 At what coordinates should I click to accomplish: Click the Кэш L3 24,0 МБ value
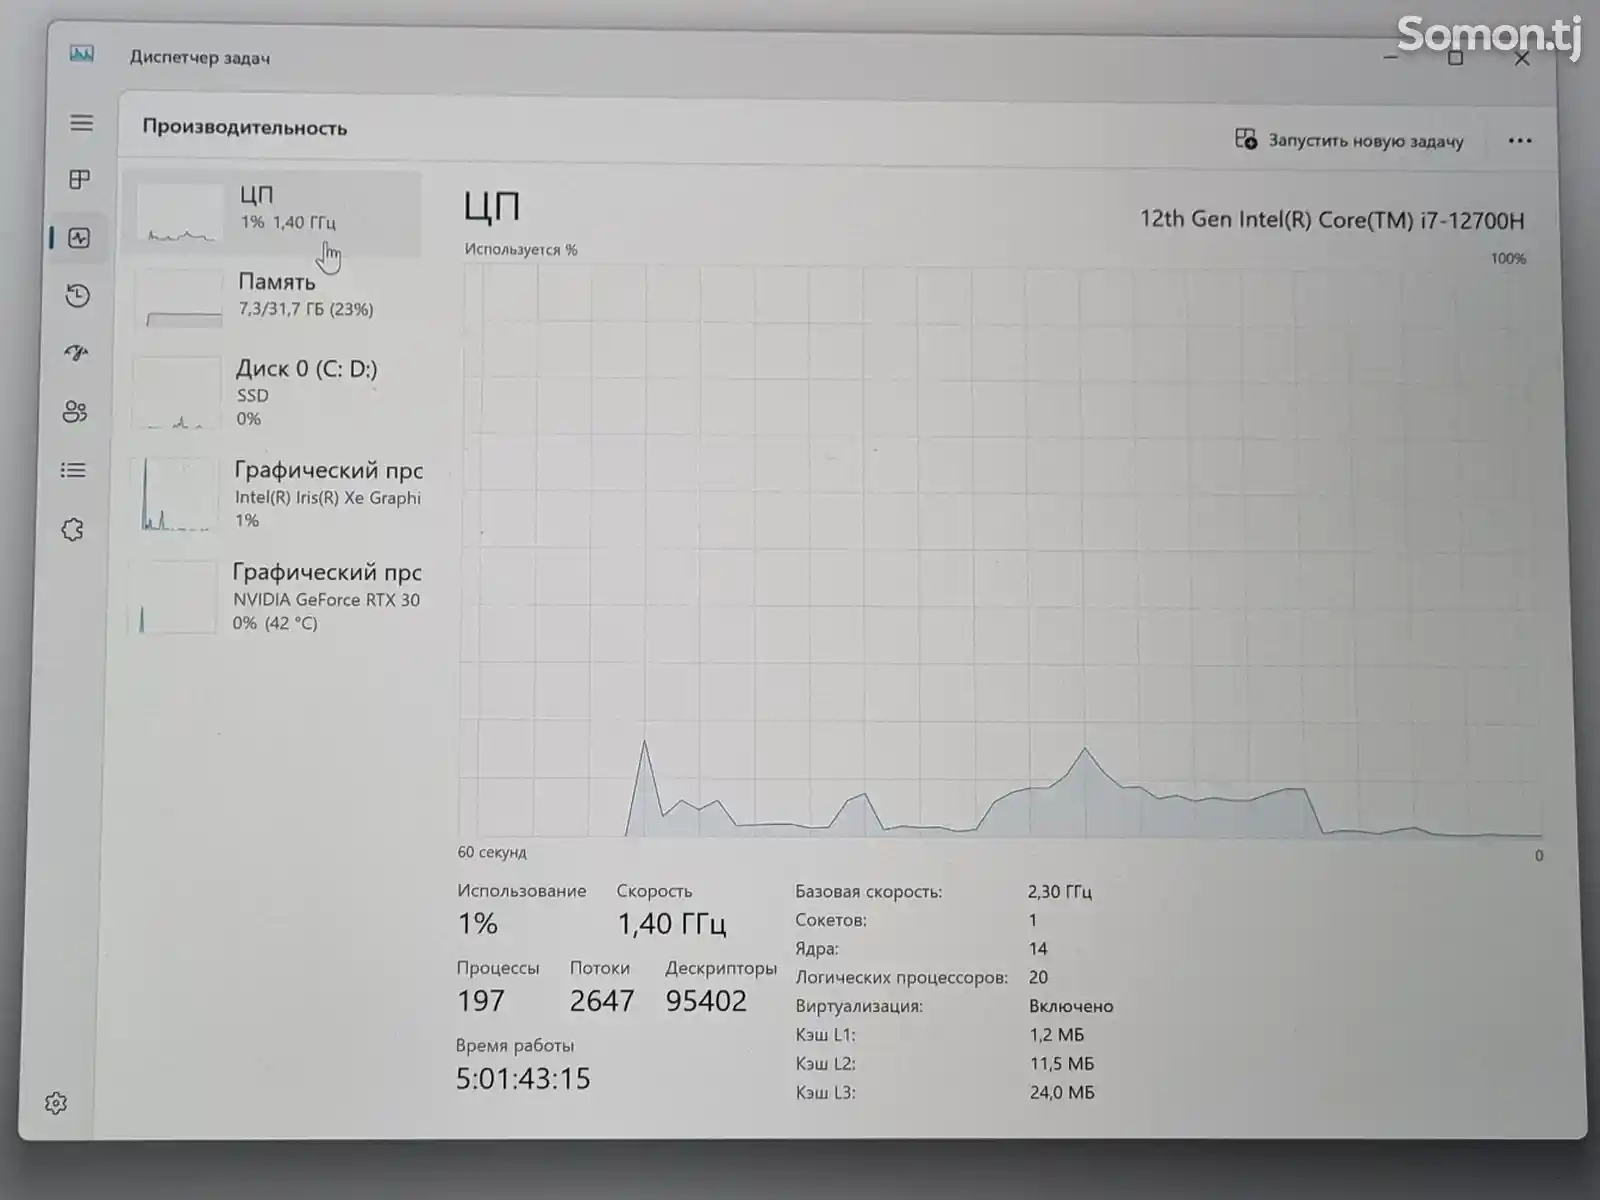(1062, 1092)
